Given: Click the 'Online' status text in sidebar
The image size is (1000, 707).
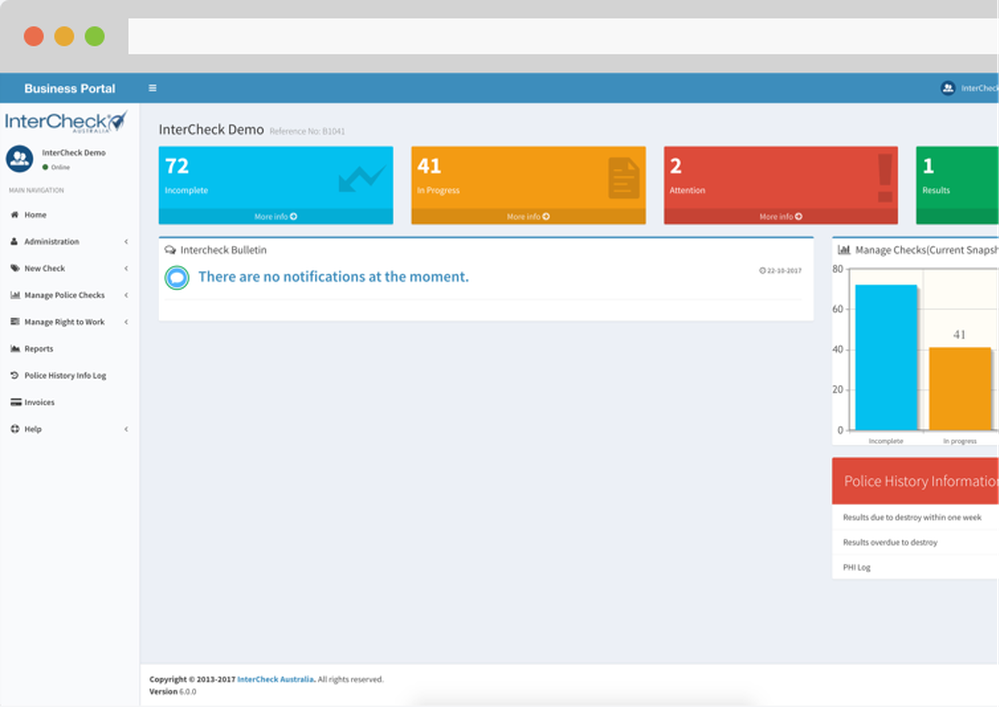Looking at the screenshot, I should coord(60,167).
